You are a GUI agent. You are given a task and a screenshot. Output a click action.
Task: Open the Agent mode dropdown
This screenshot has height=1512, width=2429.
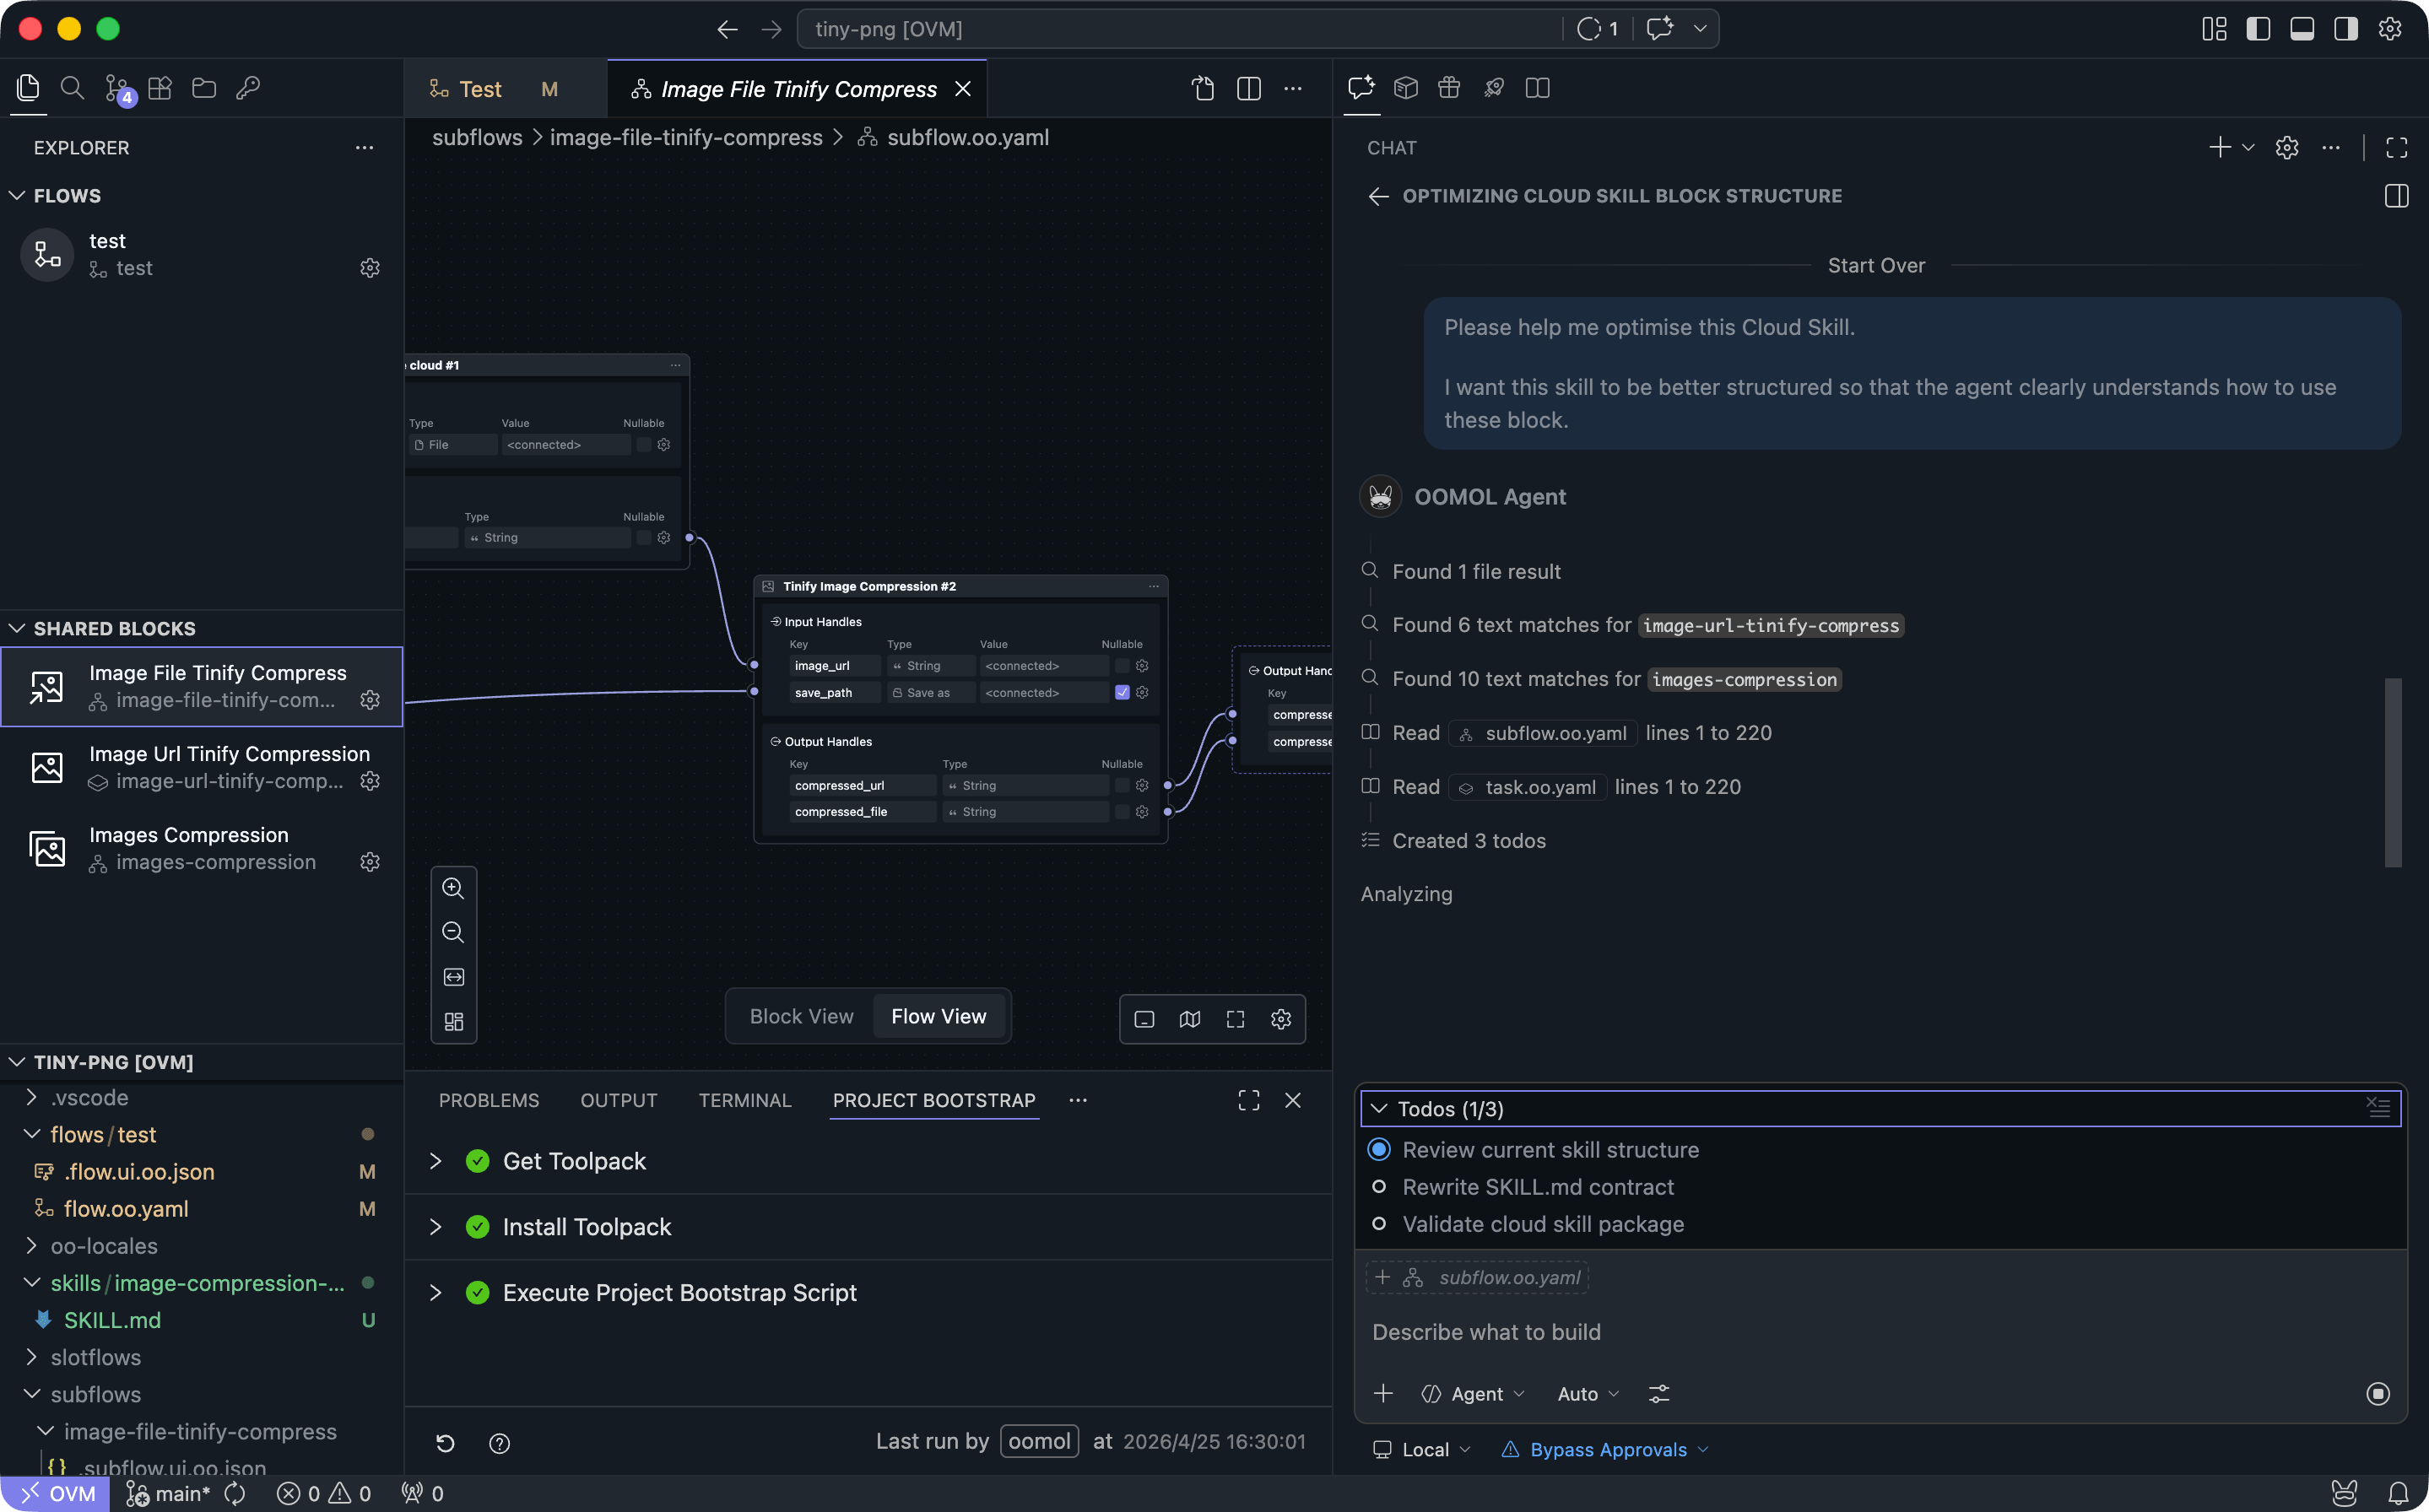[x=1473, y=1394]
